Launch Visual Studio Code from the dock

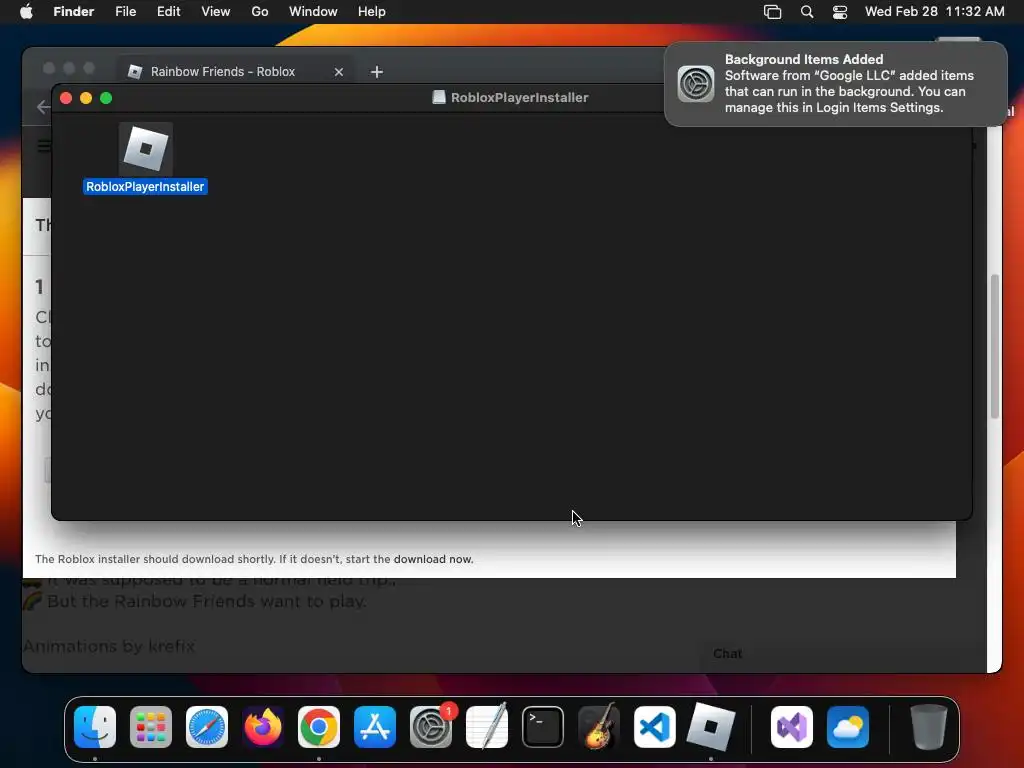(655, 726)
